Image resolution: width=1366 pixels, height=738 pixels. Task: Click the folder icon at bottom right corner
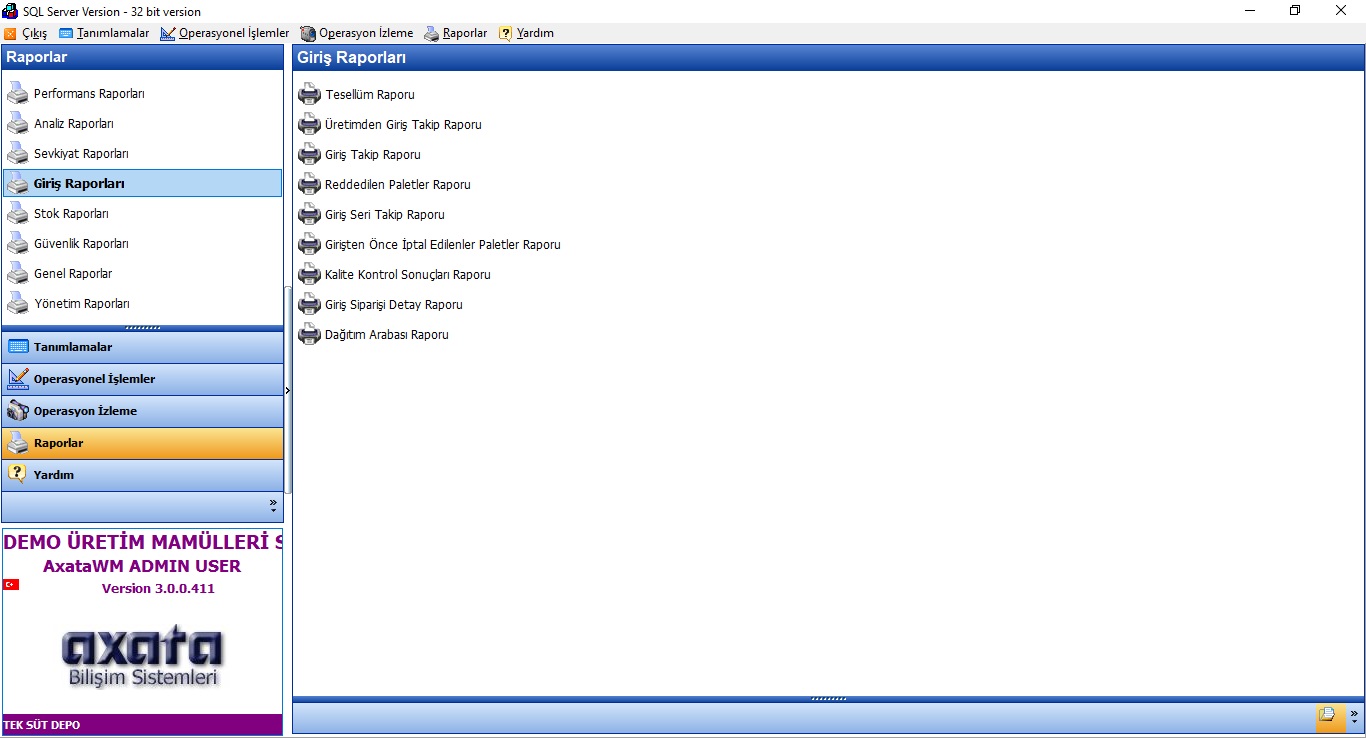click(x=1327, y=715)
